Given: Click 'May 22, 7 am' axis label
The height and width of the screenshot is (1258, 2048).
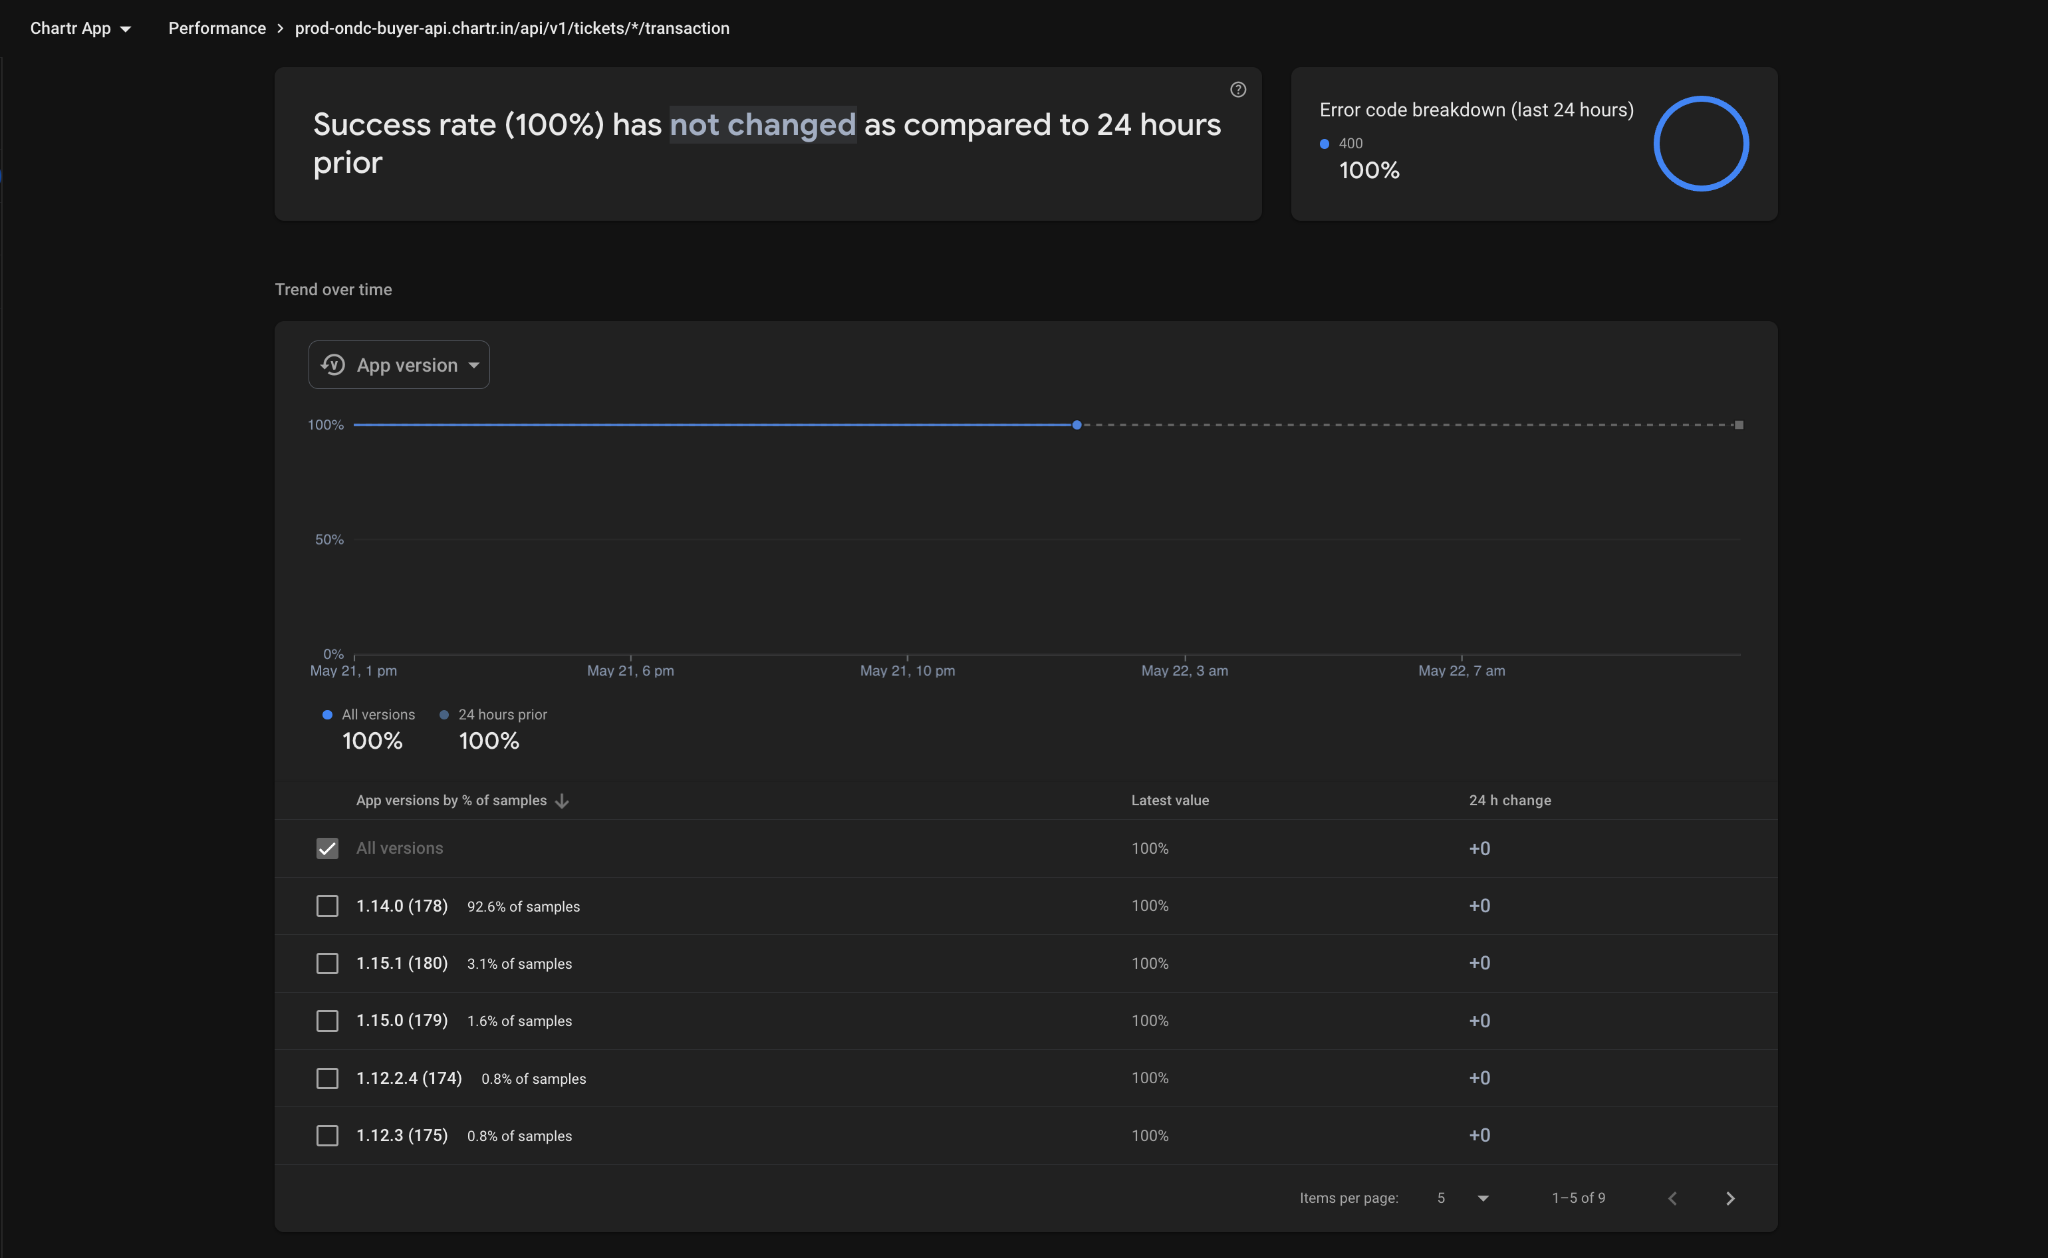Looking at the screenshot, I should [1462, 671].
